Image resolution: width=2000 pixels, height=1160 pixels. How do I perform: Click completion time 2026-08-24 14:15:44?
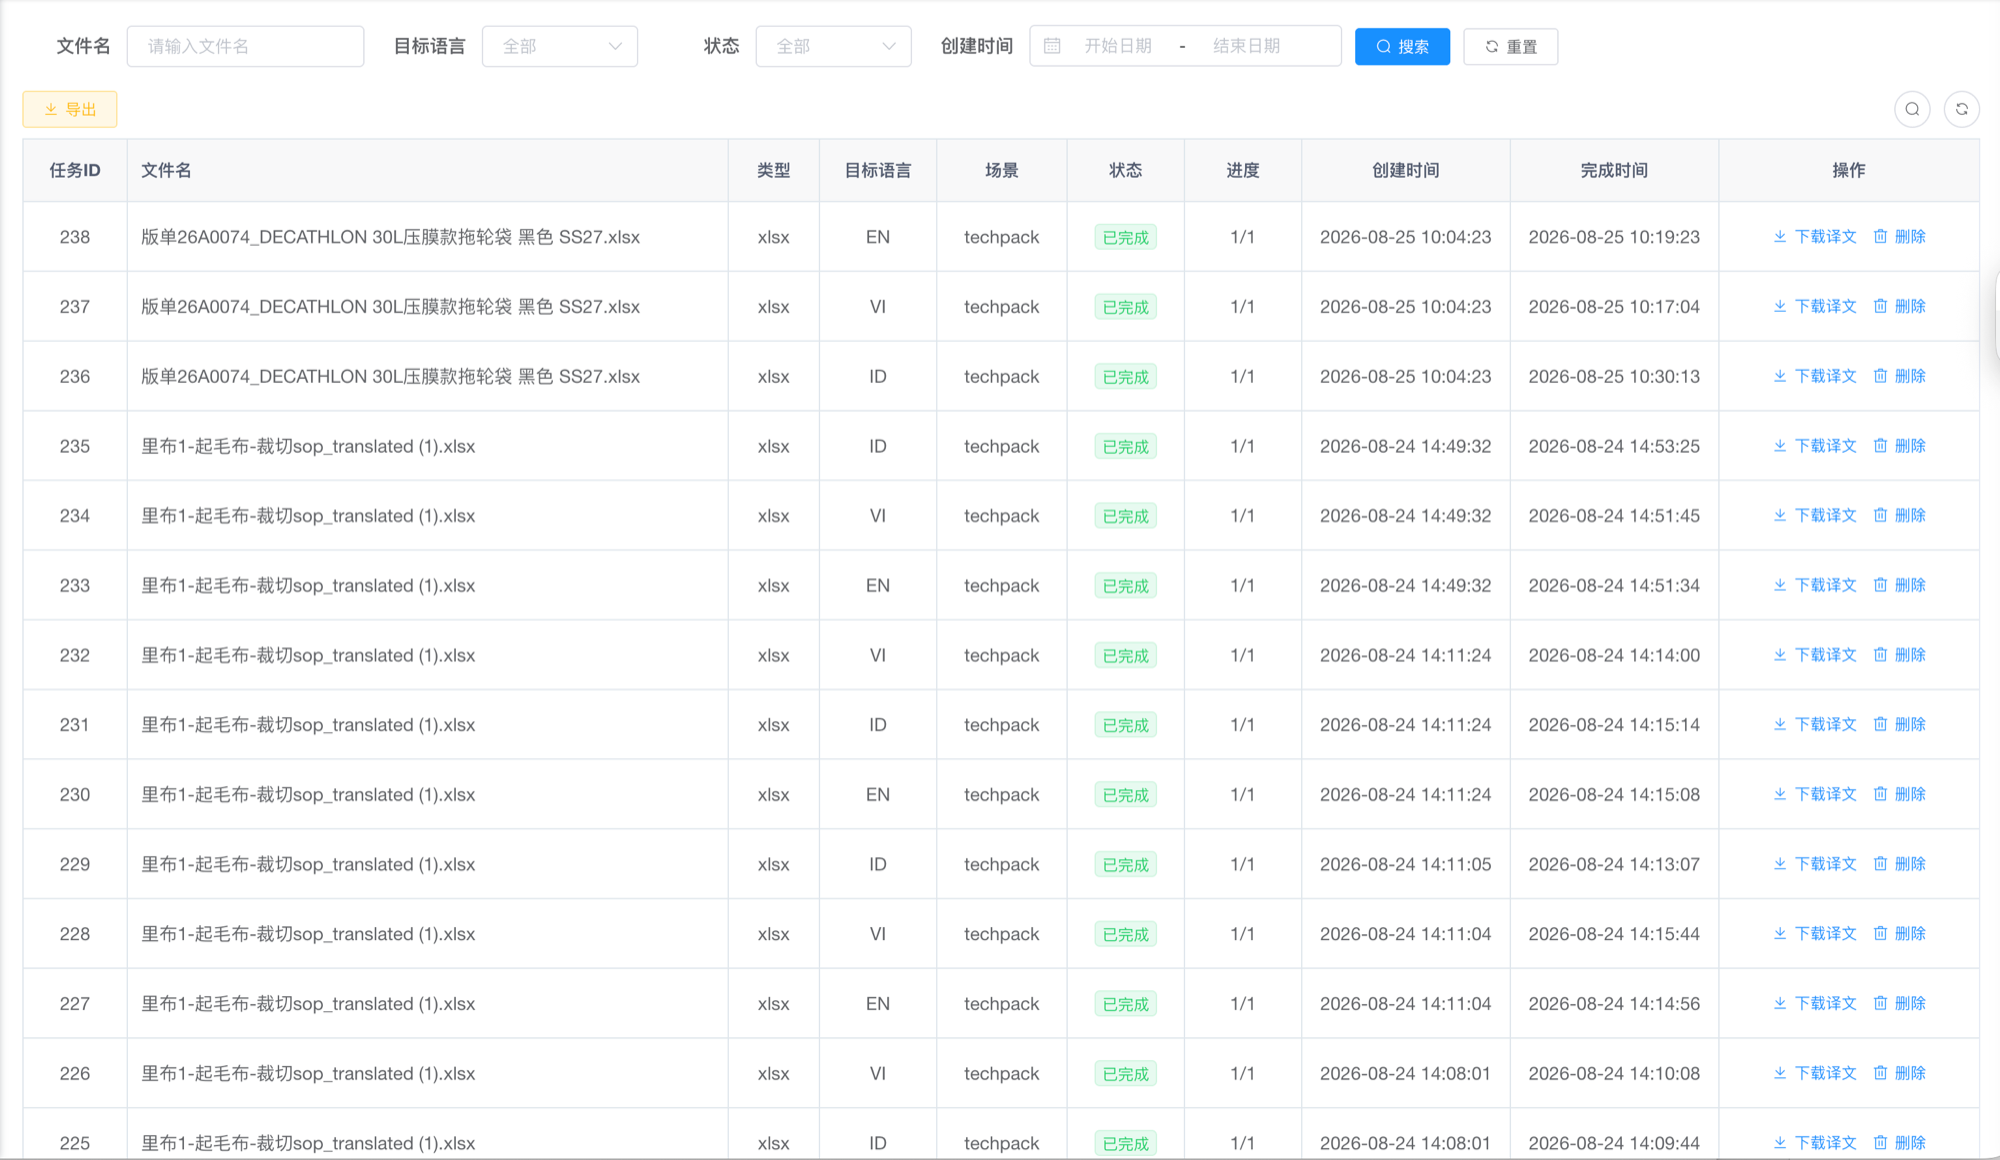pos(1614,934)
